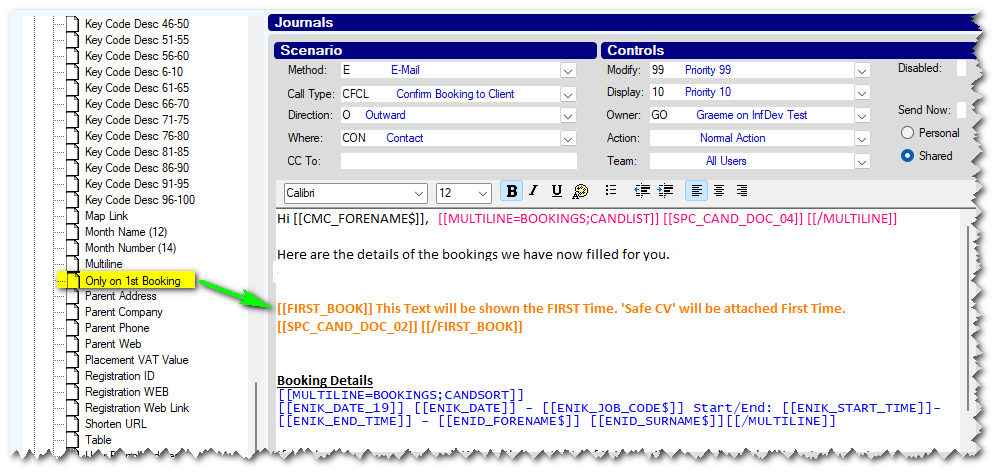Click the Parent Web document icon
This screenshot has width=1000, height=476.
pyautogui.click(x=75, y=344)
